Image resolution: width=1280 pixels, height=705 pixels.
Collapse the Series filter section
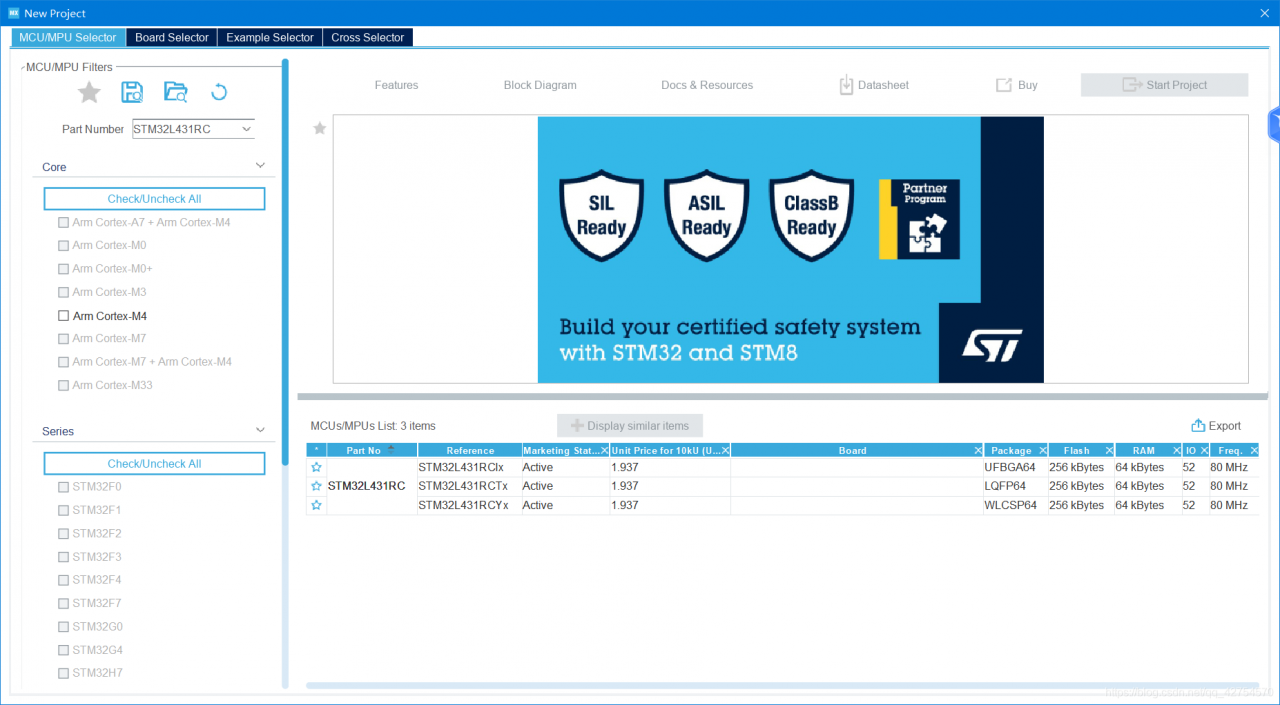pos(260,430)
